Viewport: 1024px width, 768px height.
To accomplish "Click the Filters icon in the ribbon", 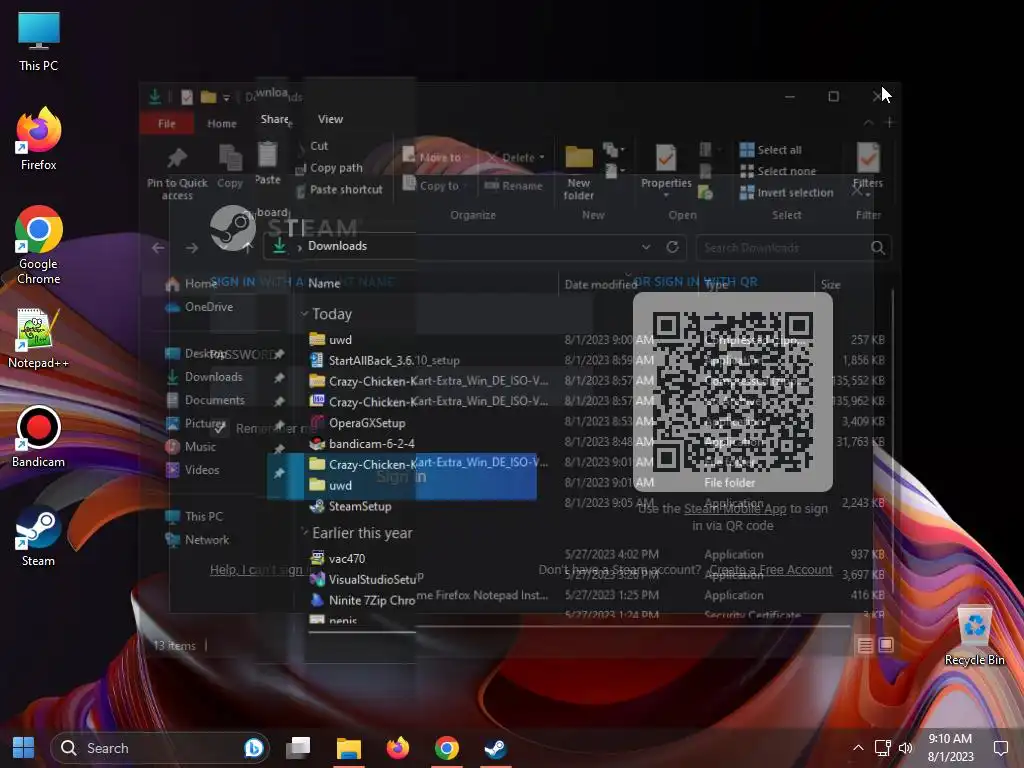I will (x=868, y=167).
